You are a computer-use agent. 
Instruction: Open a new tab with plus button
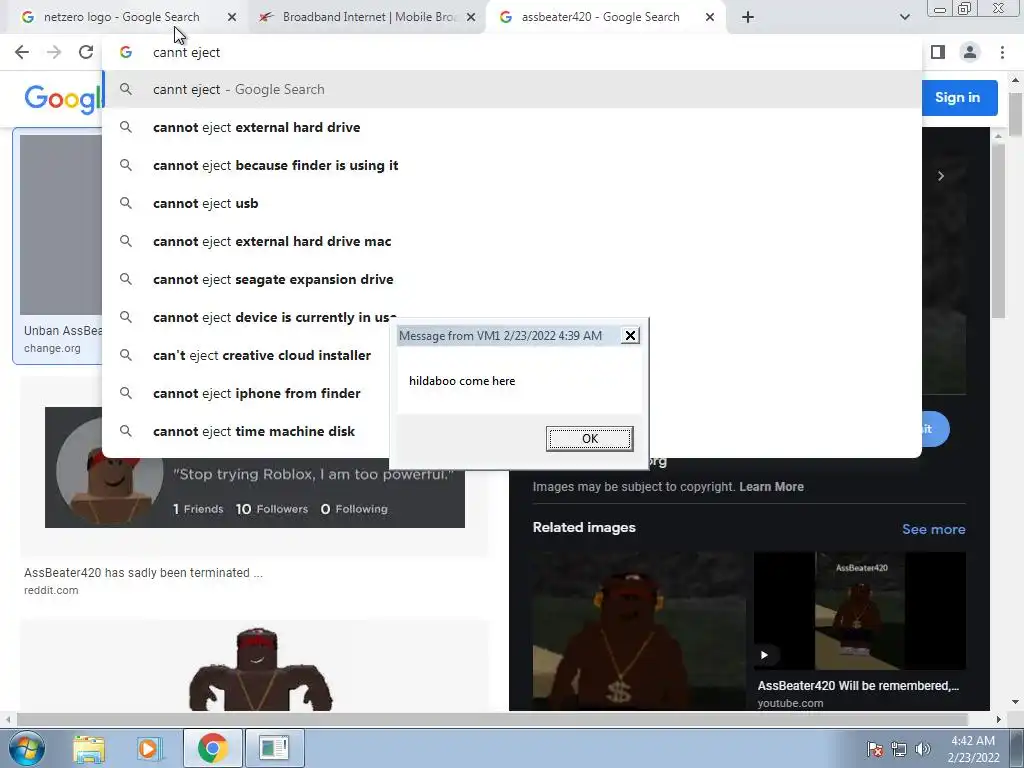pos(748,17)
